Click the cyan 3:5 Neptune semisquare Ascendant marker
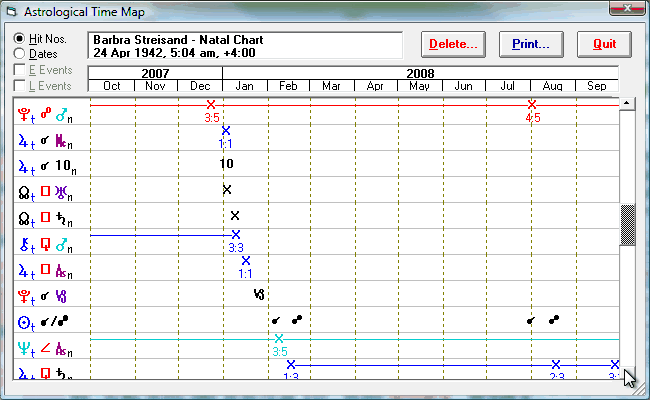 click(279, 339)
